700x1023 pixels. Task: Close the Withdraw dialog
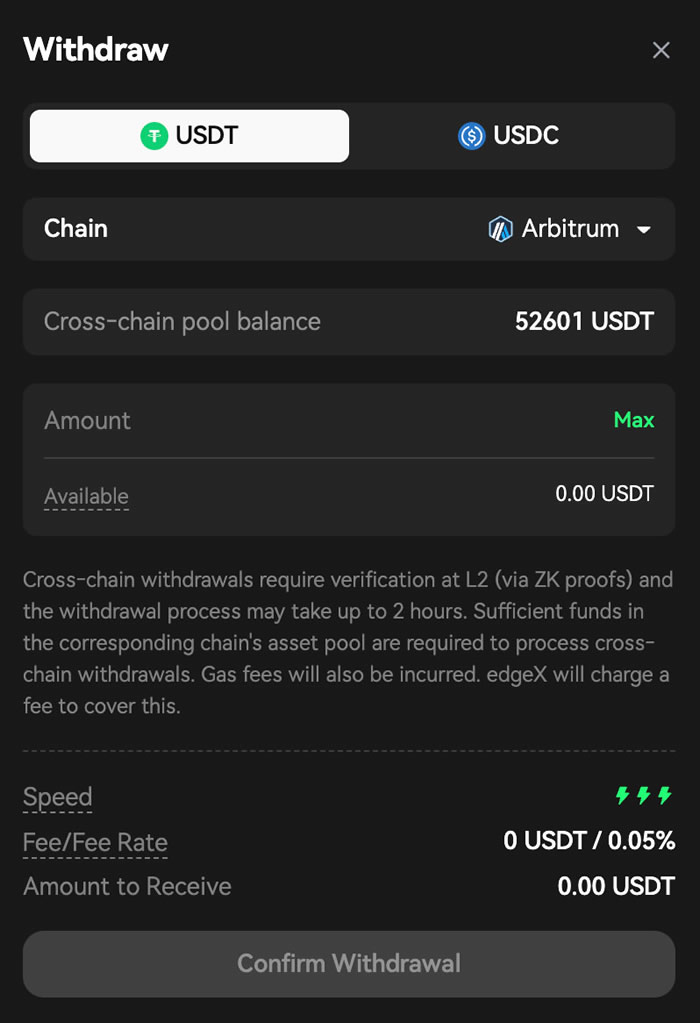coord(661,50)
